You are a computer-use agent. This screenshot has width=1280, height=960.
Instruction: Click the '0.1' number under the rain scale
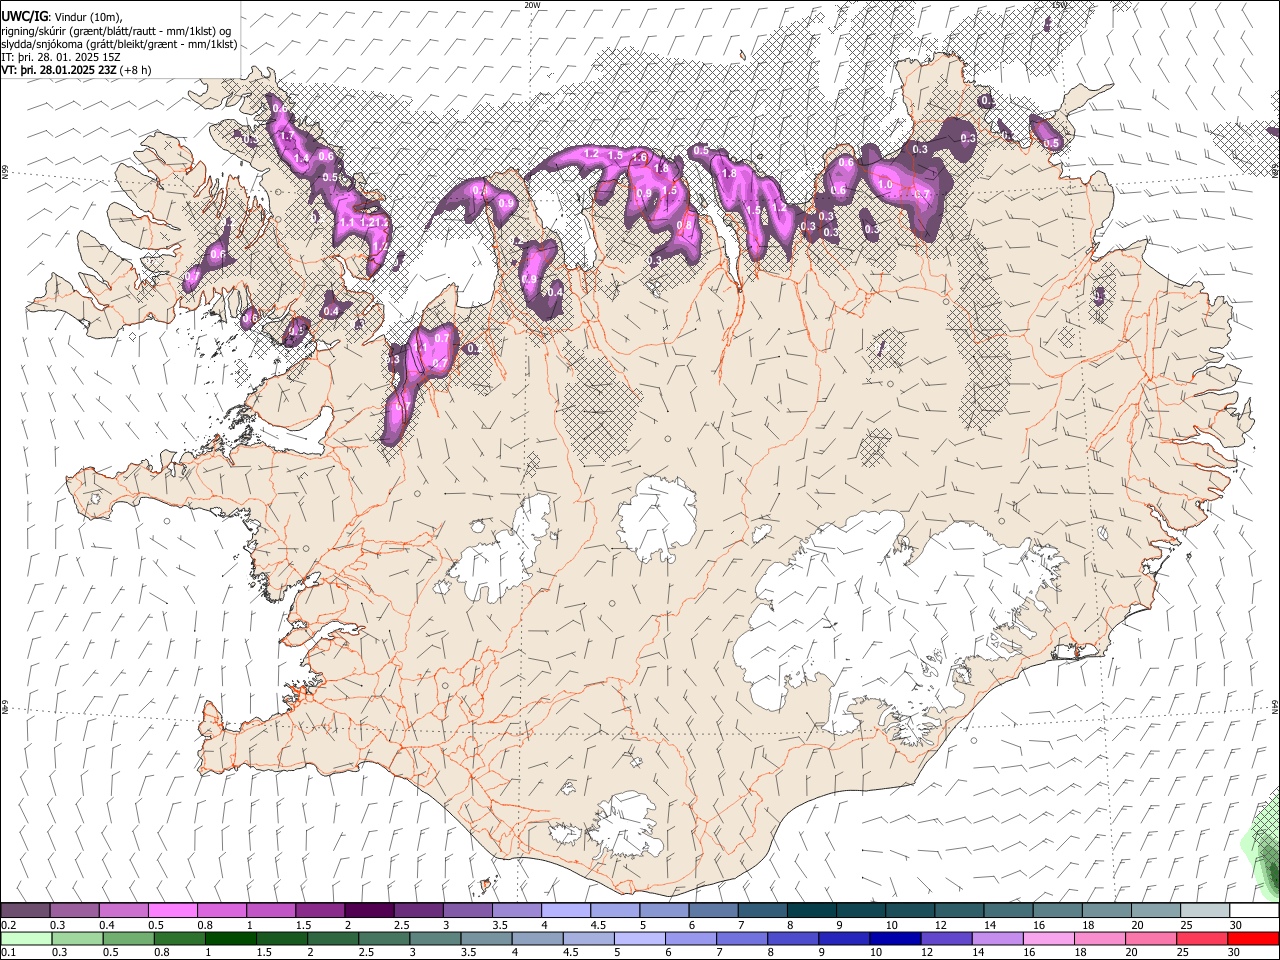[x=10, y=952]
